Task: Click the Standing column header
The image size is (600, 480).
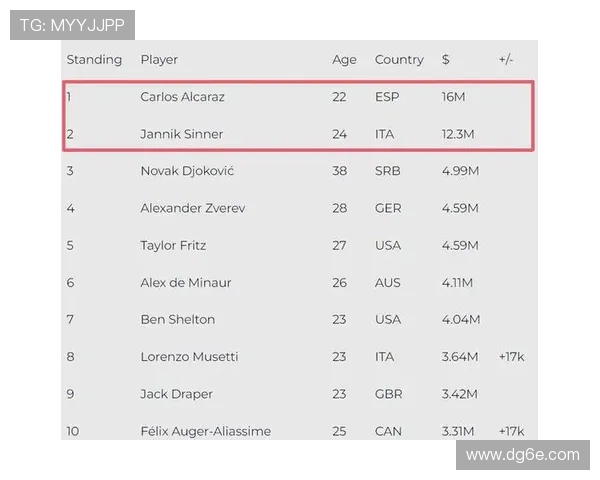Action: coord(94,60)
